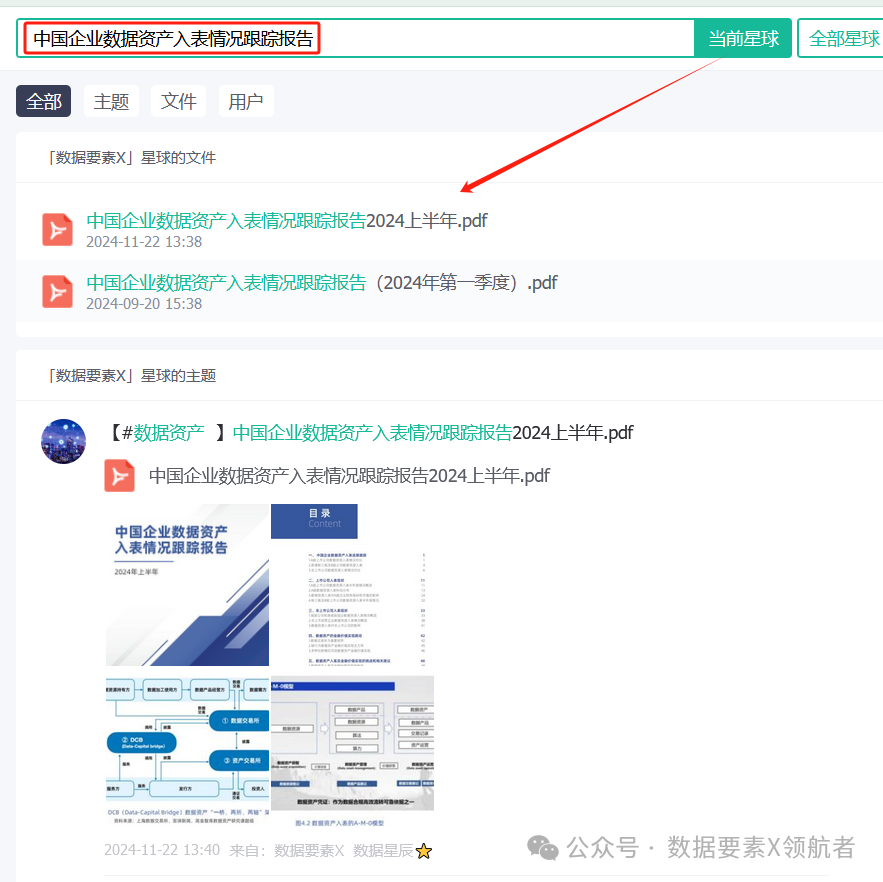Image resolution: width=883 pixels, height=882 pixels.
Task: Switch to the 用户 tab
Action: click(246, 101)
